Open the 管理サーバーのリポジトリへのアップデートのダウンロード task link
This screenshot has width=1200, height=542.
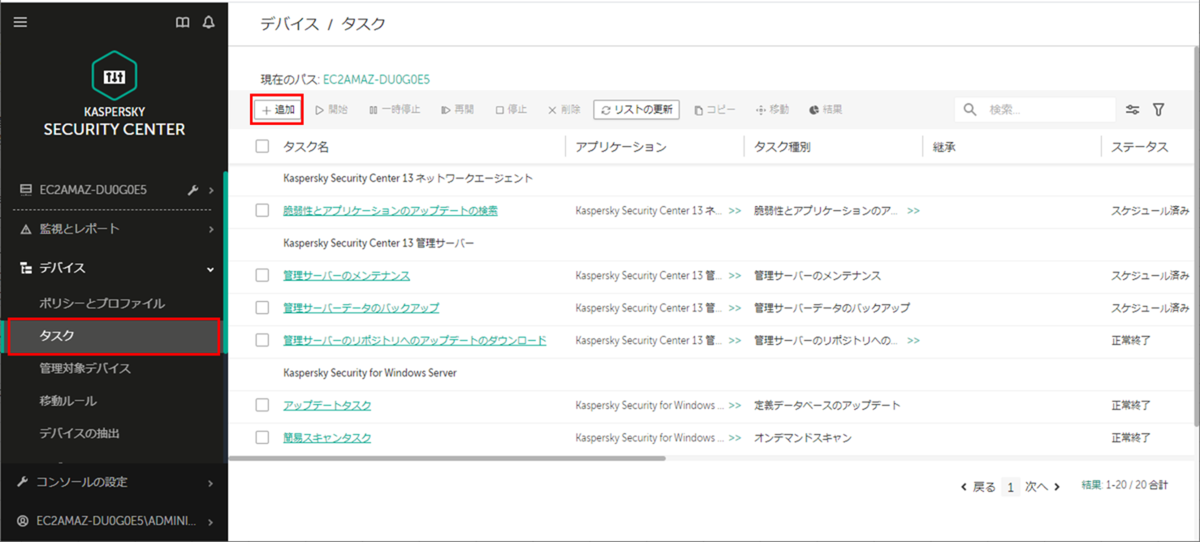(415, 340)
